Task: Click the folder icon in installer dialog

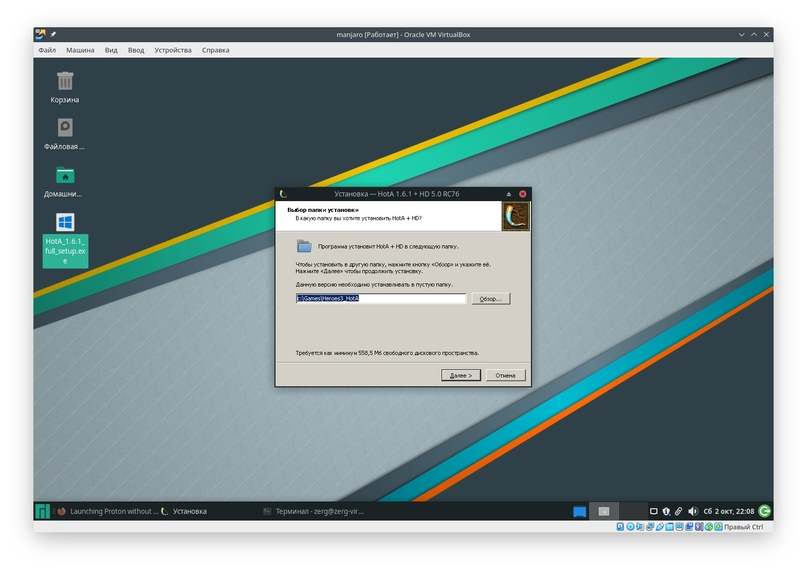Action: tap(304, 246)
